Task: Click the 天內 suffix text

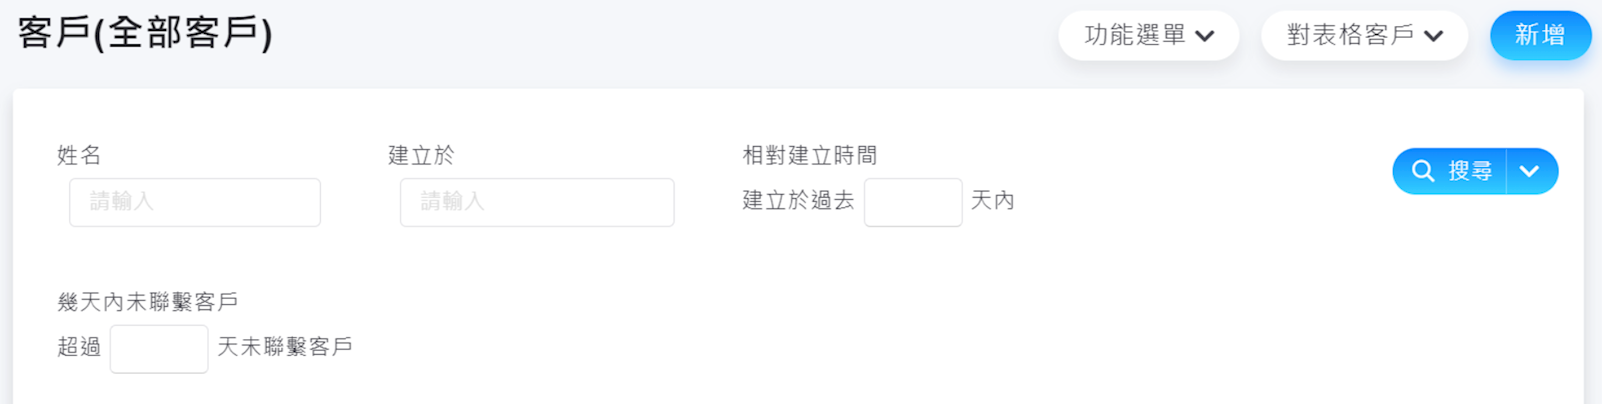Action: click(993, 201)
